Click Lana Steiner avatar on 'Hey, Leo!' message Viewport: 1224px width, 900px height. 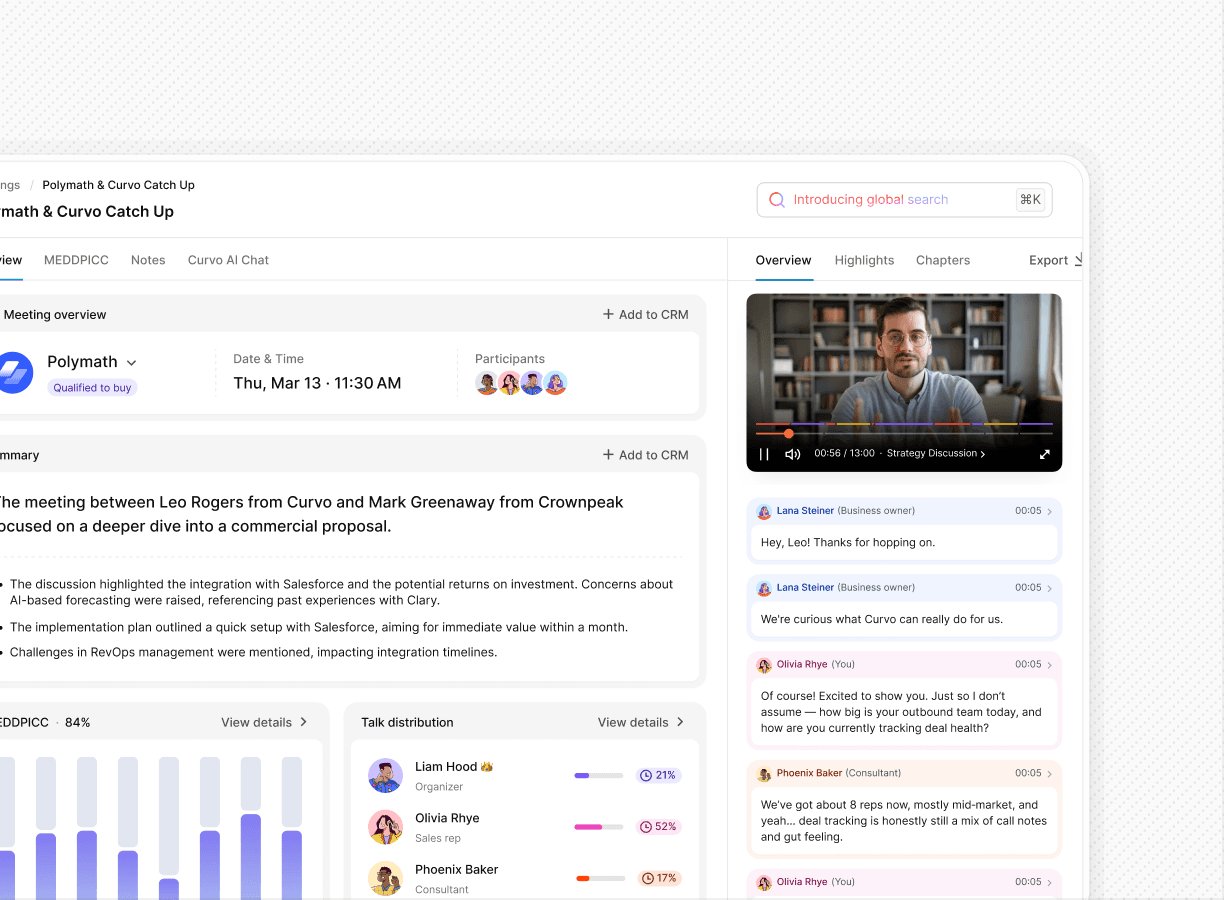[x=764, y=511]
